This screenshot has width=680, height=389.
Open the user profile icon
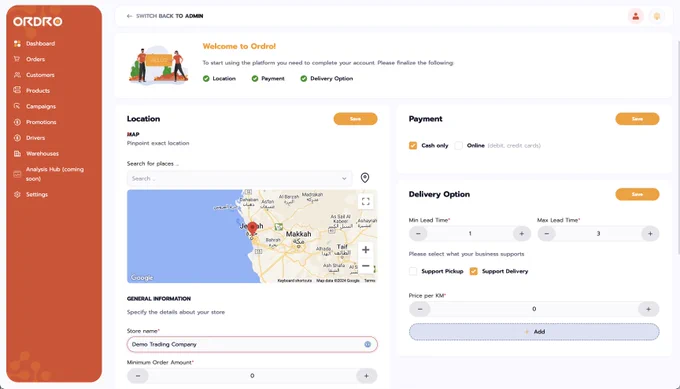[x=635, y=16]
